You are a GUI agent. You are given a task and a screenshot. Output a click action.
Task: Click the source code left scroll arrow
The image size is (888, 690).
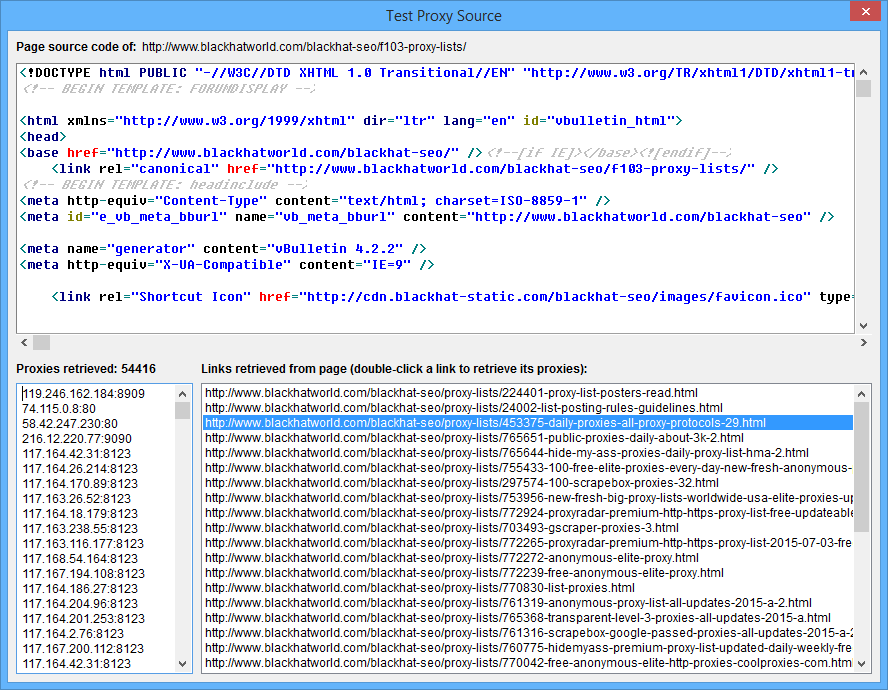pos(24,342)
